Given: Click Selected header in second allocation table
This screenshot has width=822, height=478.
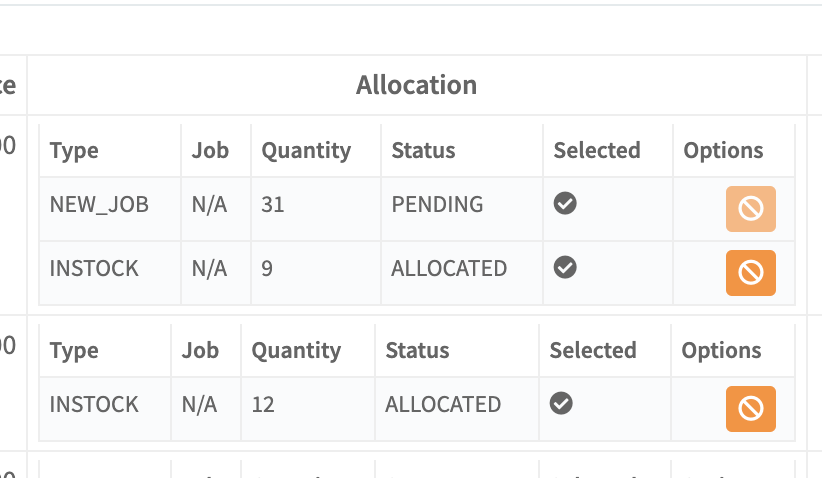Looking at the screenshot, I should coord(593,351).
